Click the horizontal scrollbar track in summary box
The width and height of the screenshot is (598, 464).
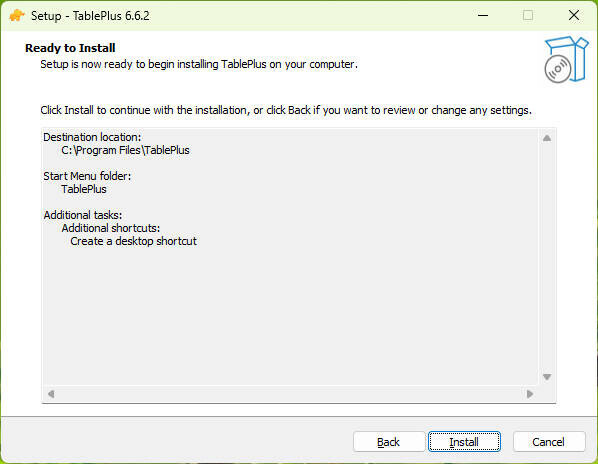click(290, 394)
